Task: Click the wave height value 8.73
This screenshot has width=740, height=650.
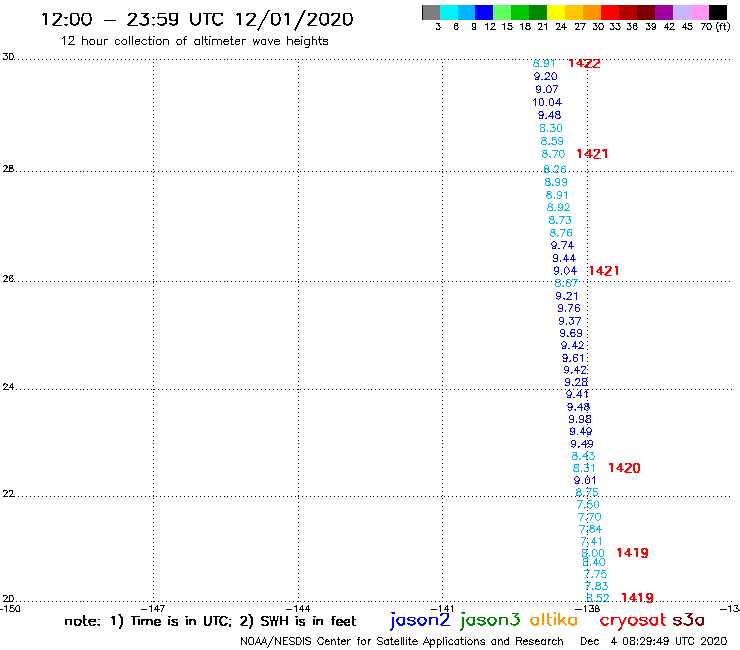Action: [560, 220]
